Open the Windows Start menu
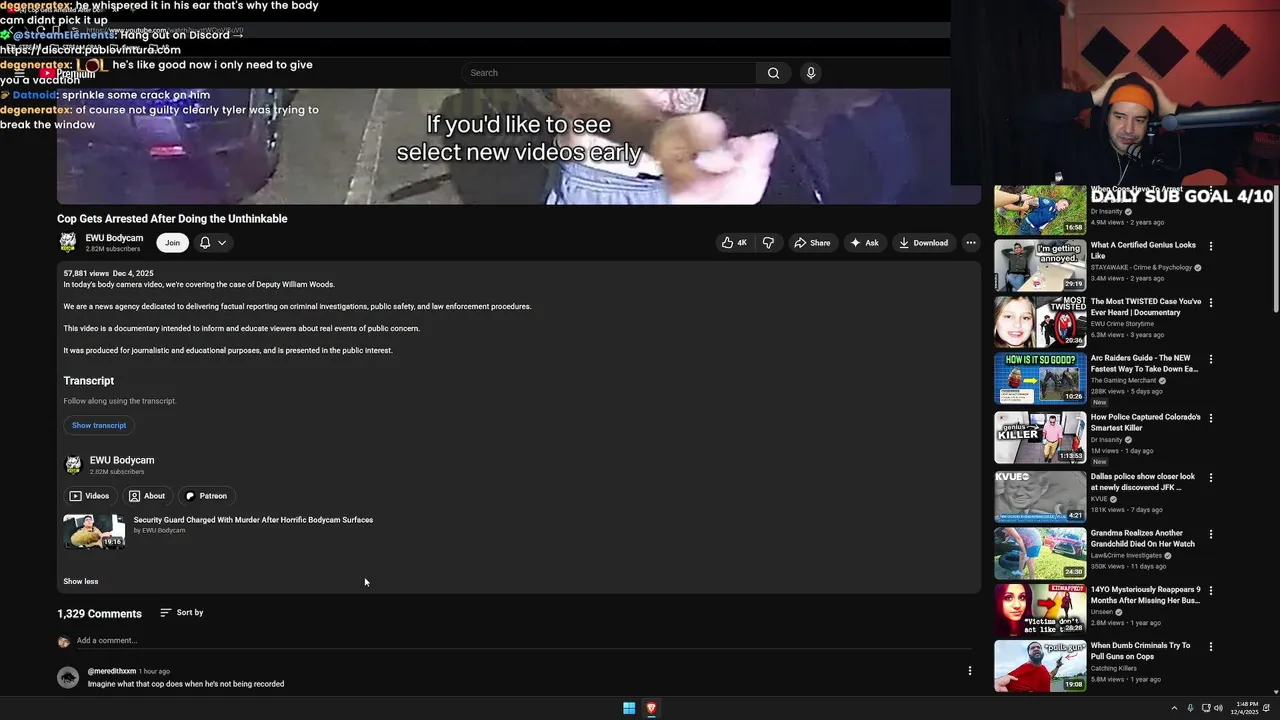Screen dimensions: 1280x720 tap(629, 708)
